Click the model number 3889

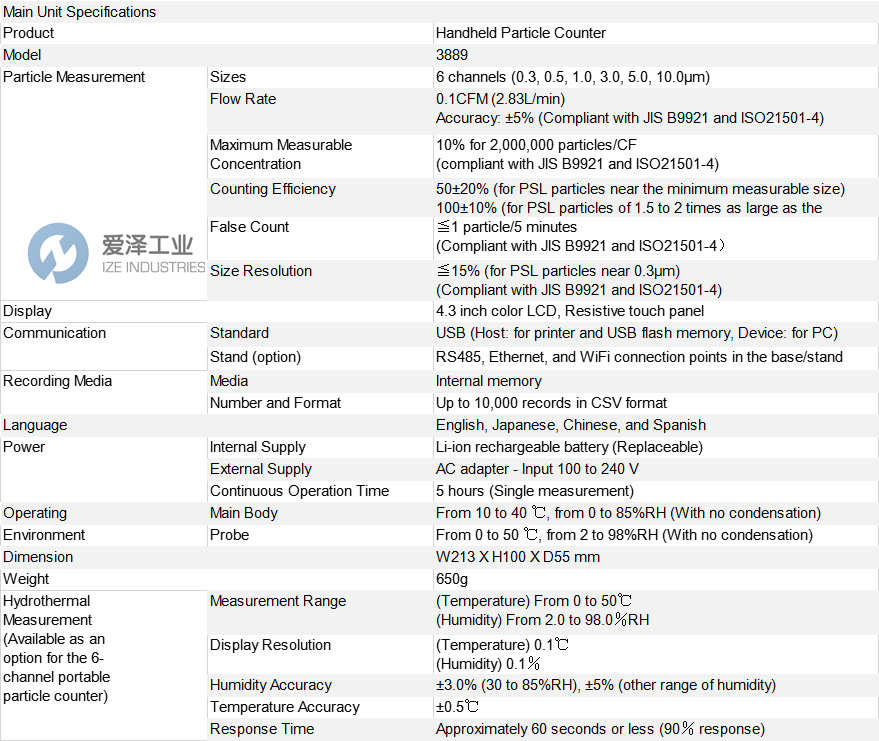(x=452, y=55)
